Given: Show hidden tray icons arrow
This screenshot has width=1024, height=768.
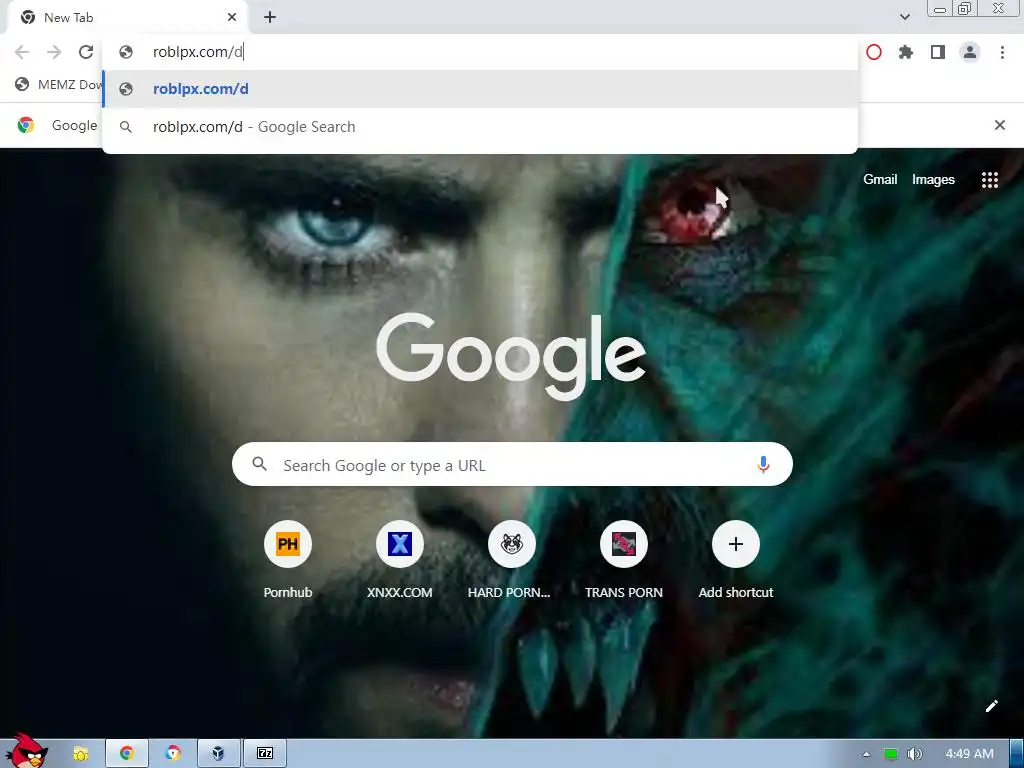Looking at the screenshot, I should (x=866, y=754).
